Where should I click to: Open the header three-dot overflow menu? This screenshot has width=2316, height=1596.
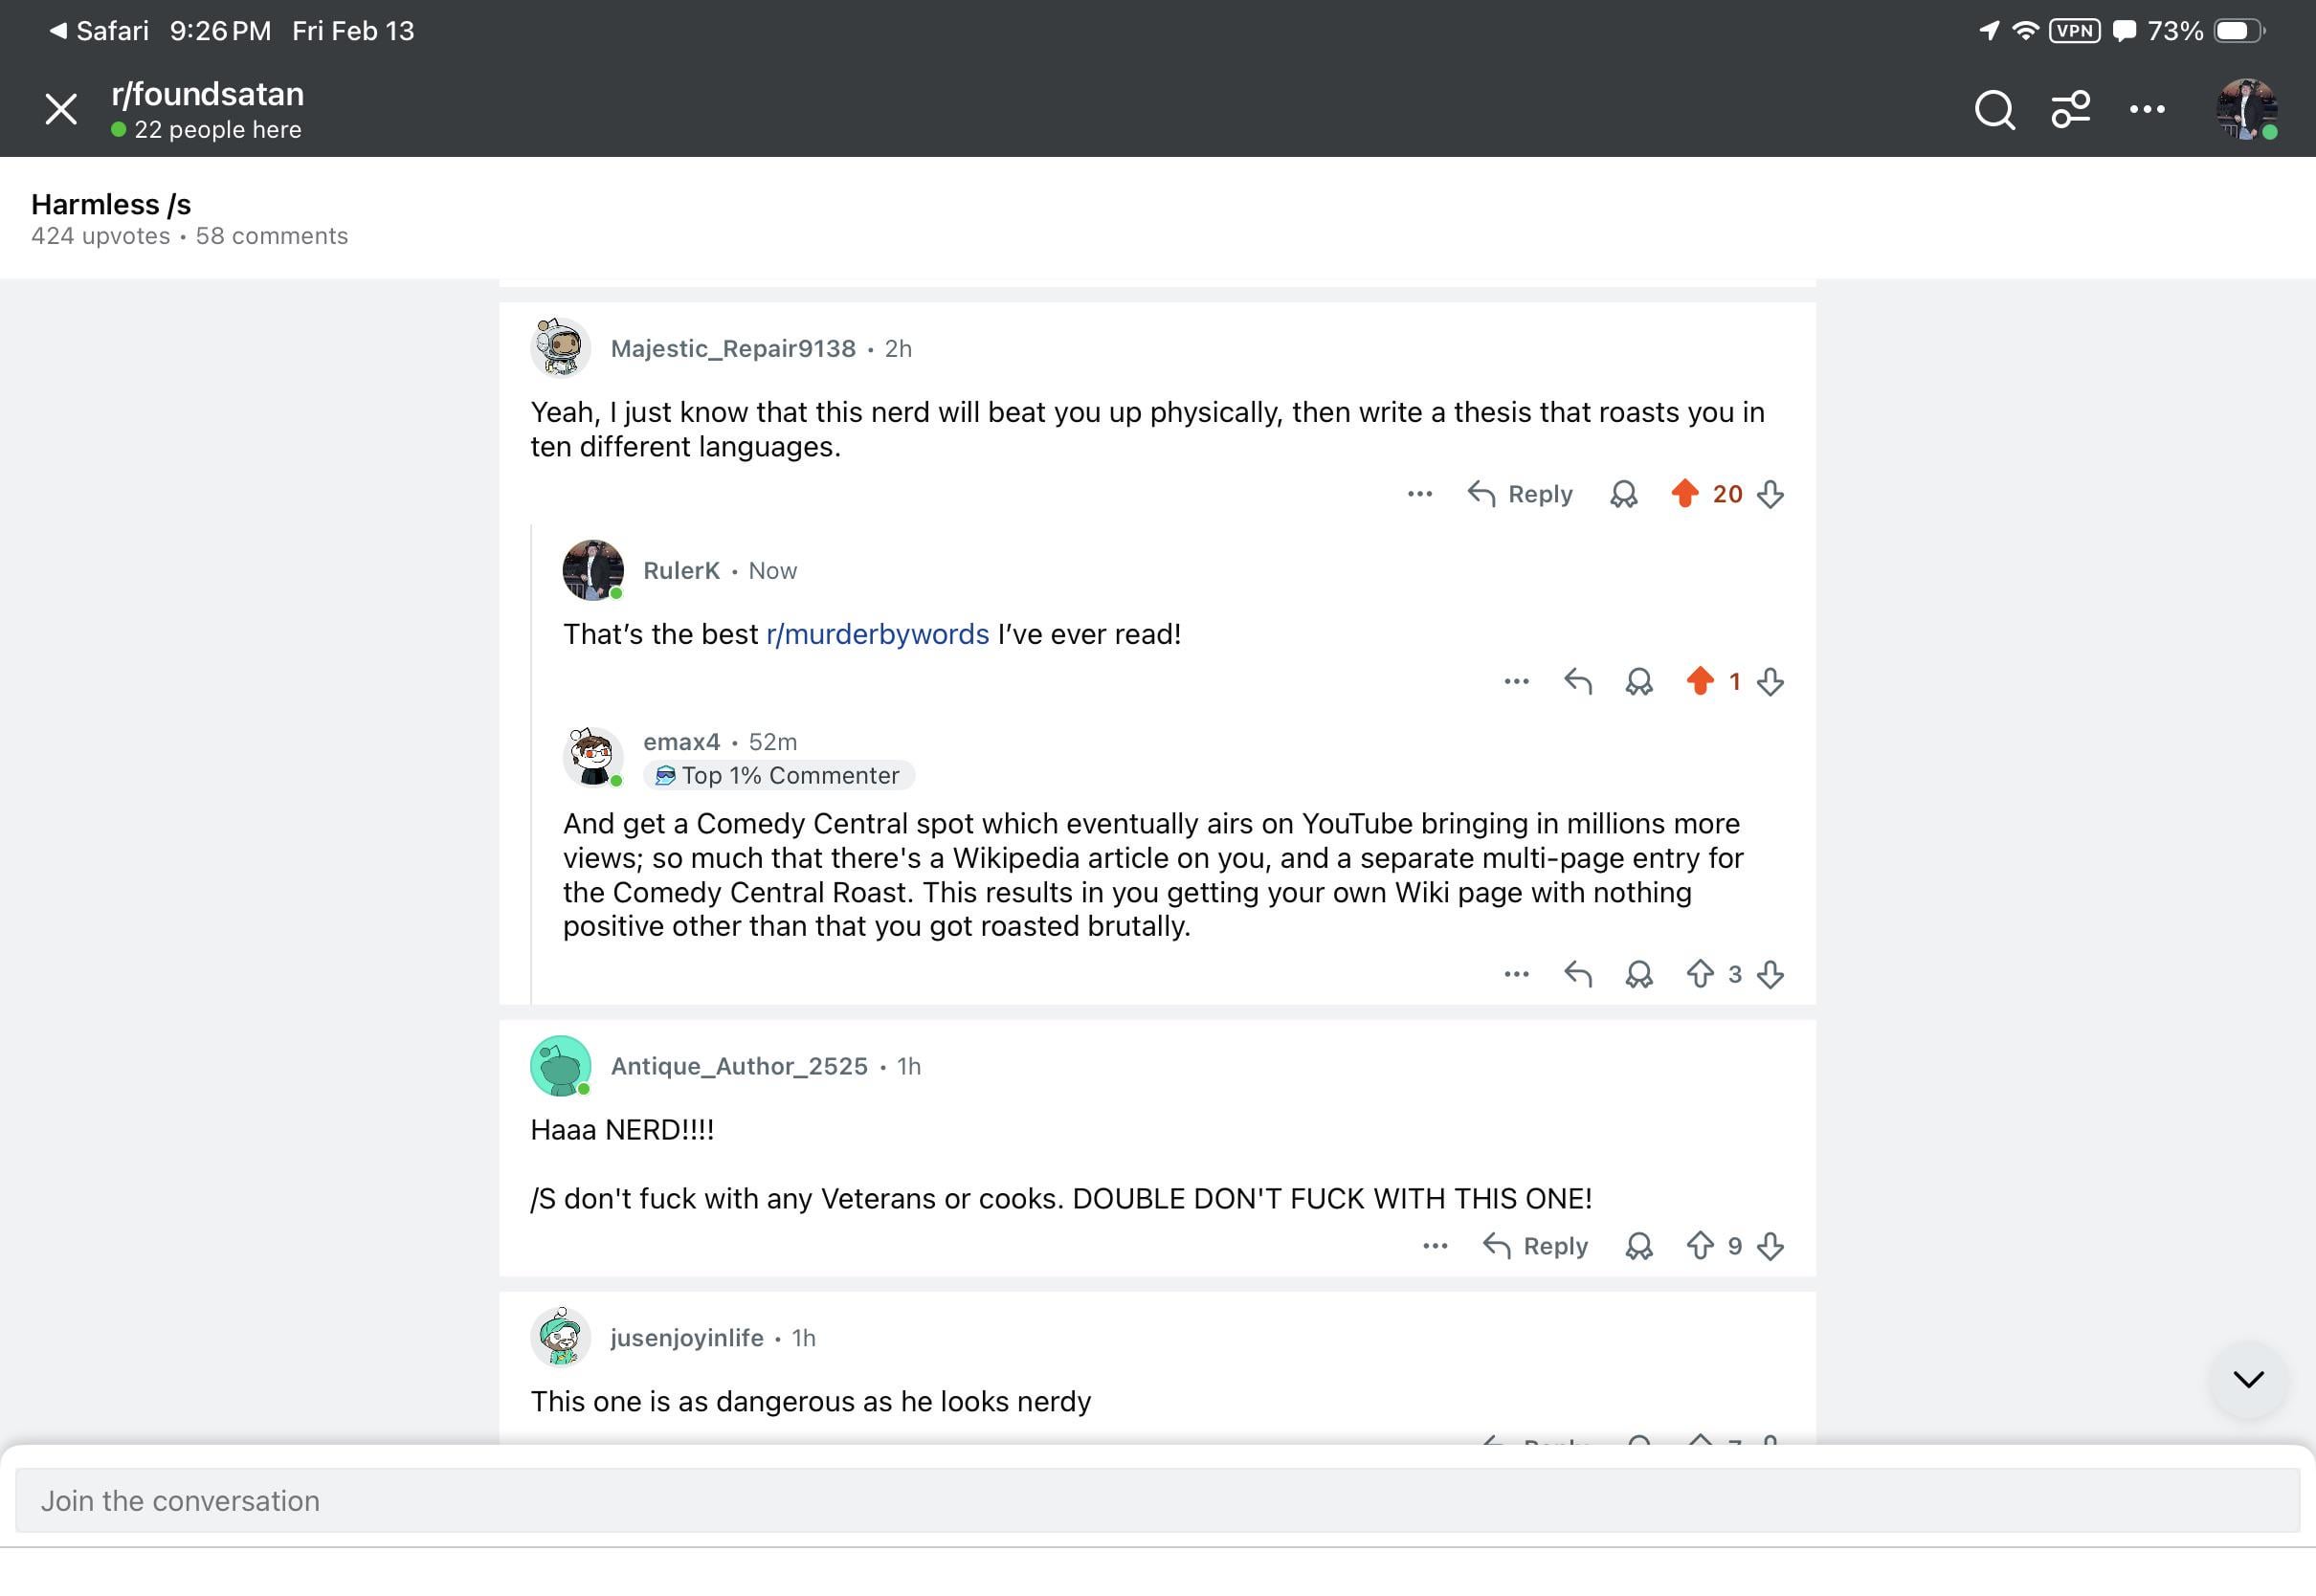(2147, 110)
